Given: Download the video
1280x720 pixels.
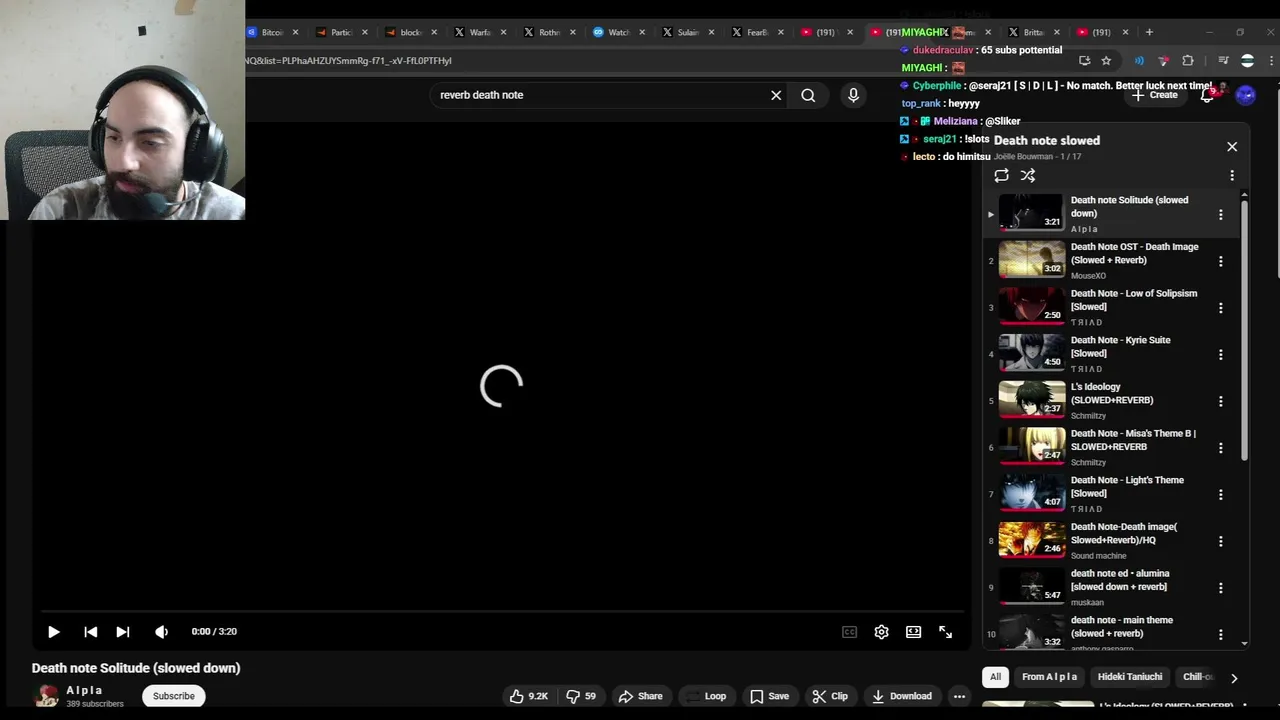Looking at the screenshot, I should coord(902,696).
